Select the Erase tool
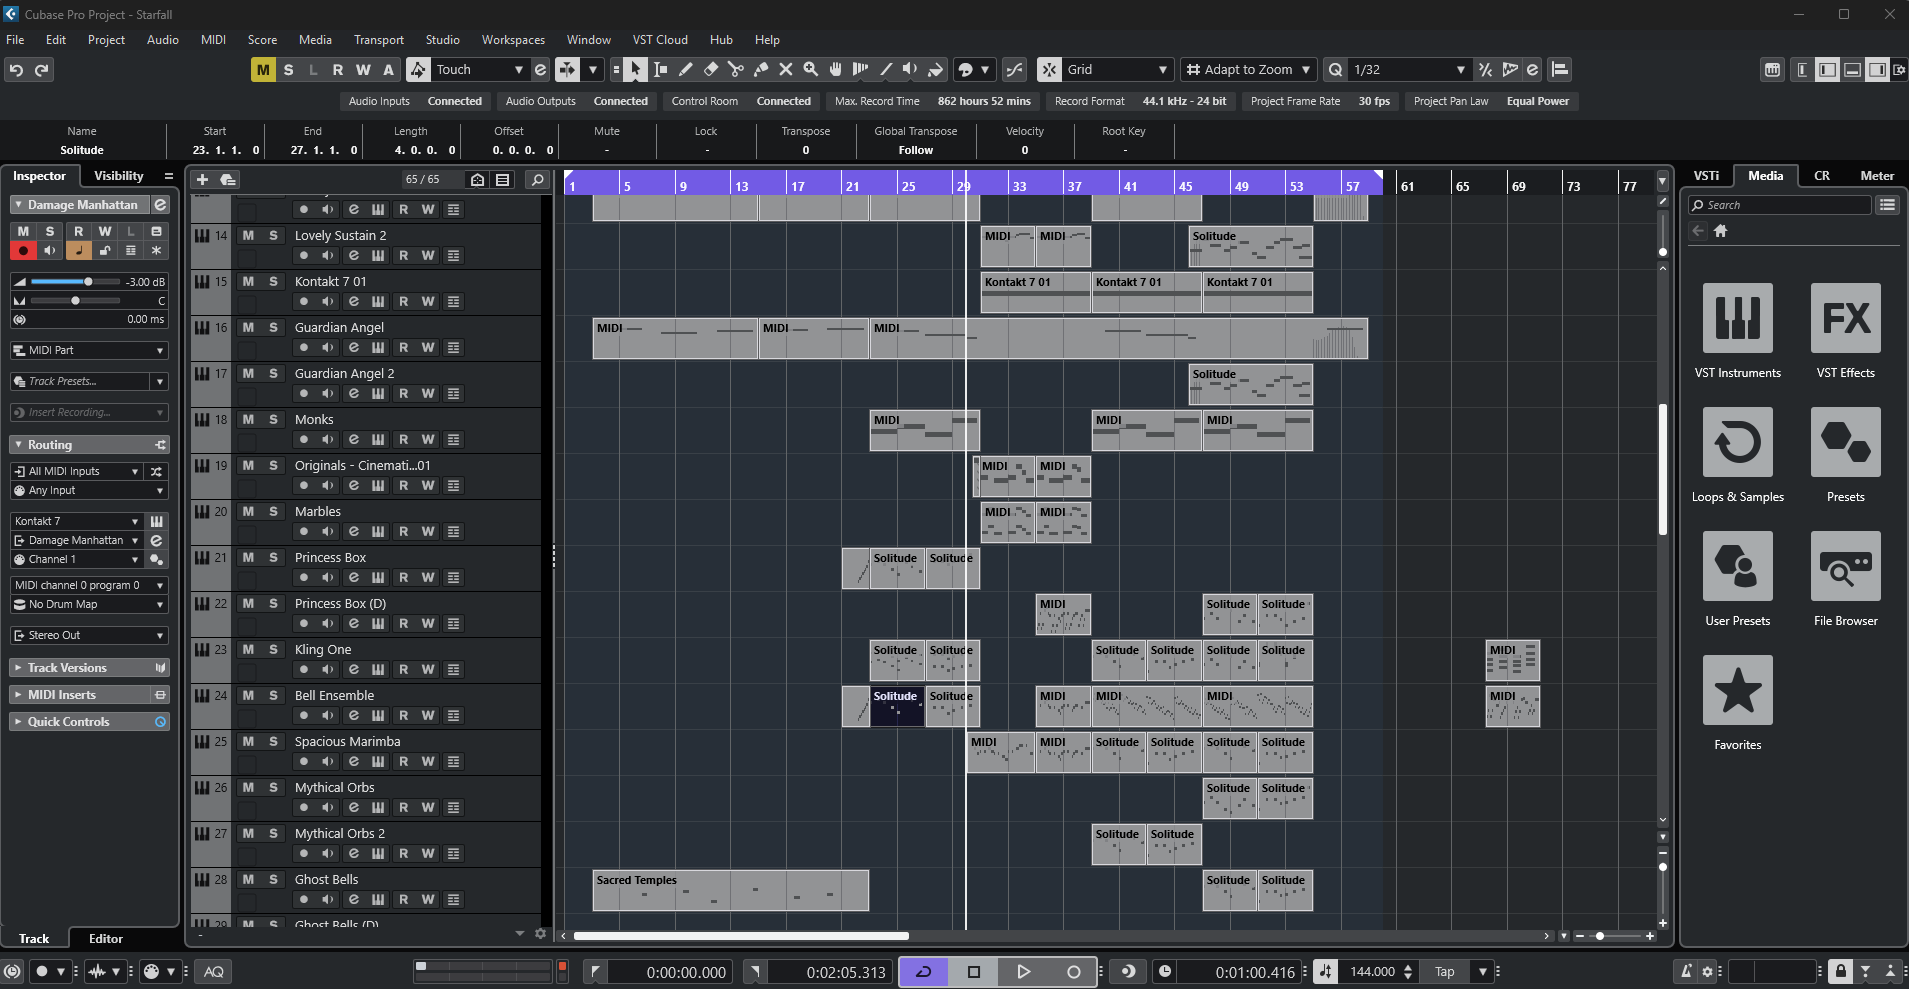The image size is (1909, 989). click(711, 70)
